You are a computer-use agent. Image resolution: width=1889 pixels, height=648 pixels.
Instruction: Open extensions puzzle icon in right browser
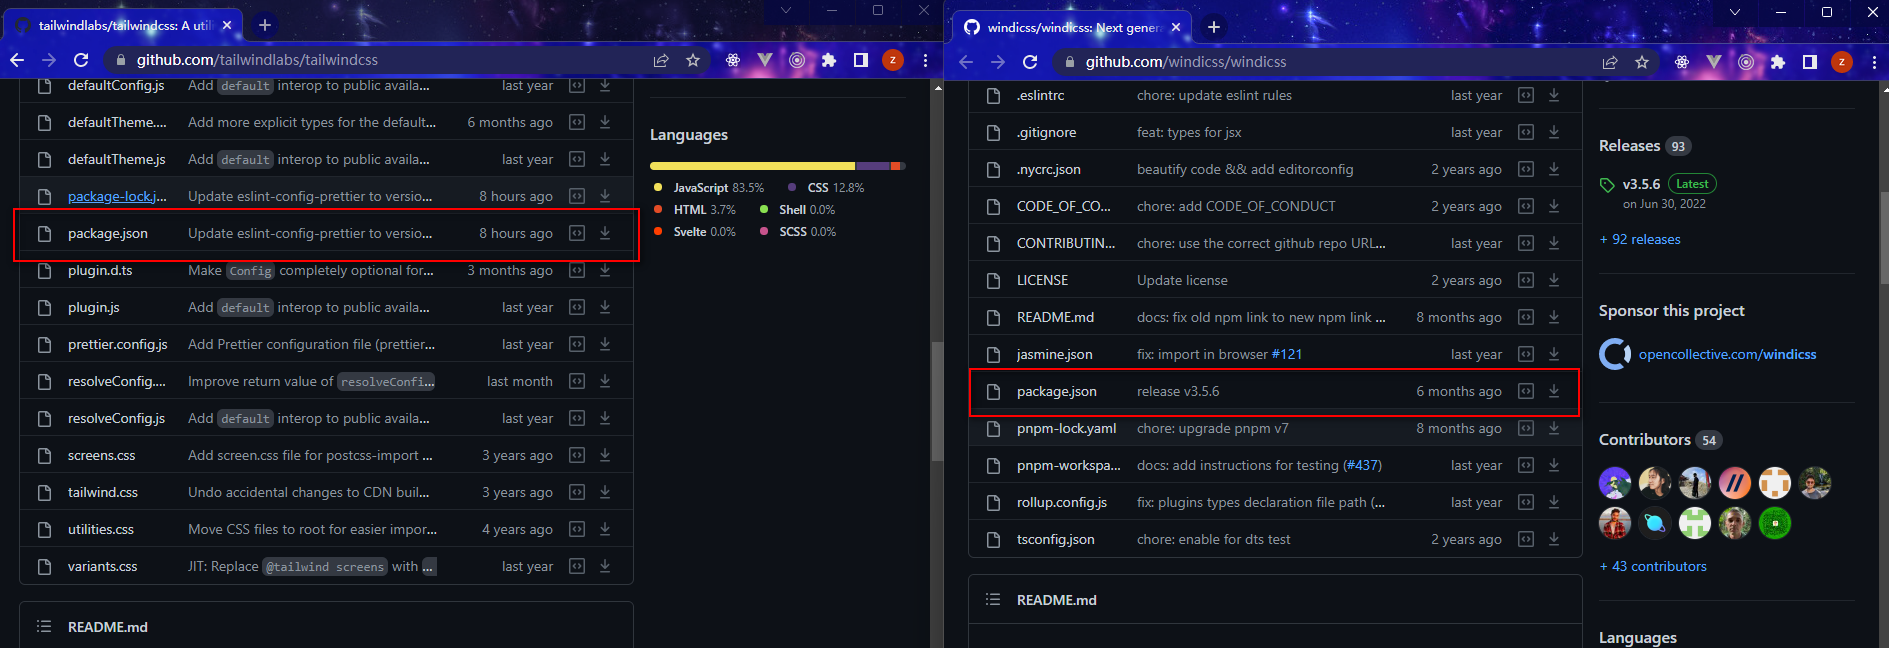pyautogui.click(x=1778, y=62)
